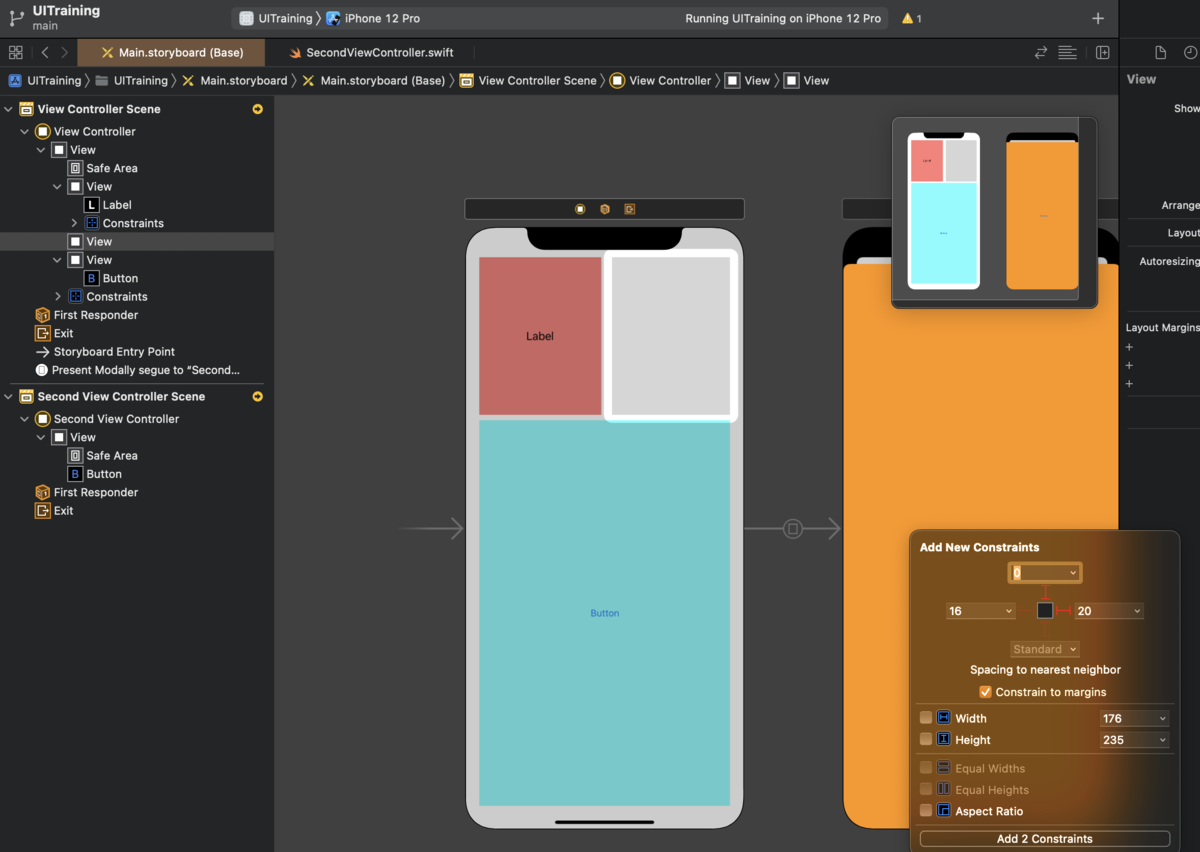Screen dimensions: 1200x852
Task: Open the related items grid menu
Action: (x=15, y=52)
